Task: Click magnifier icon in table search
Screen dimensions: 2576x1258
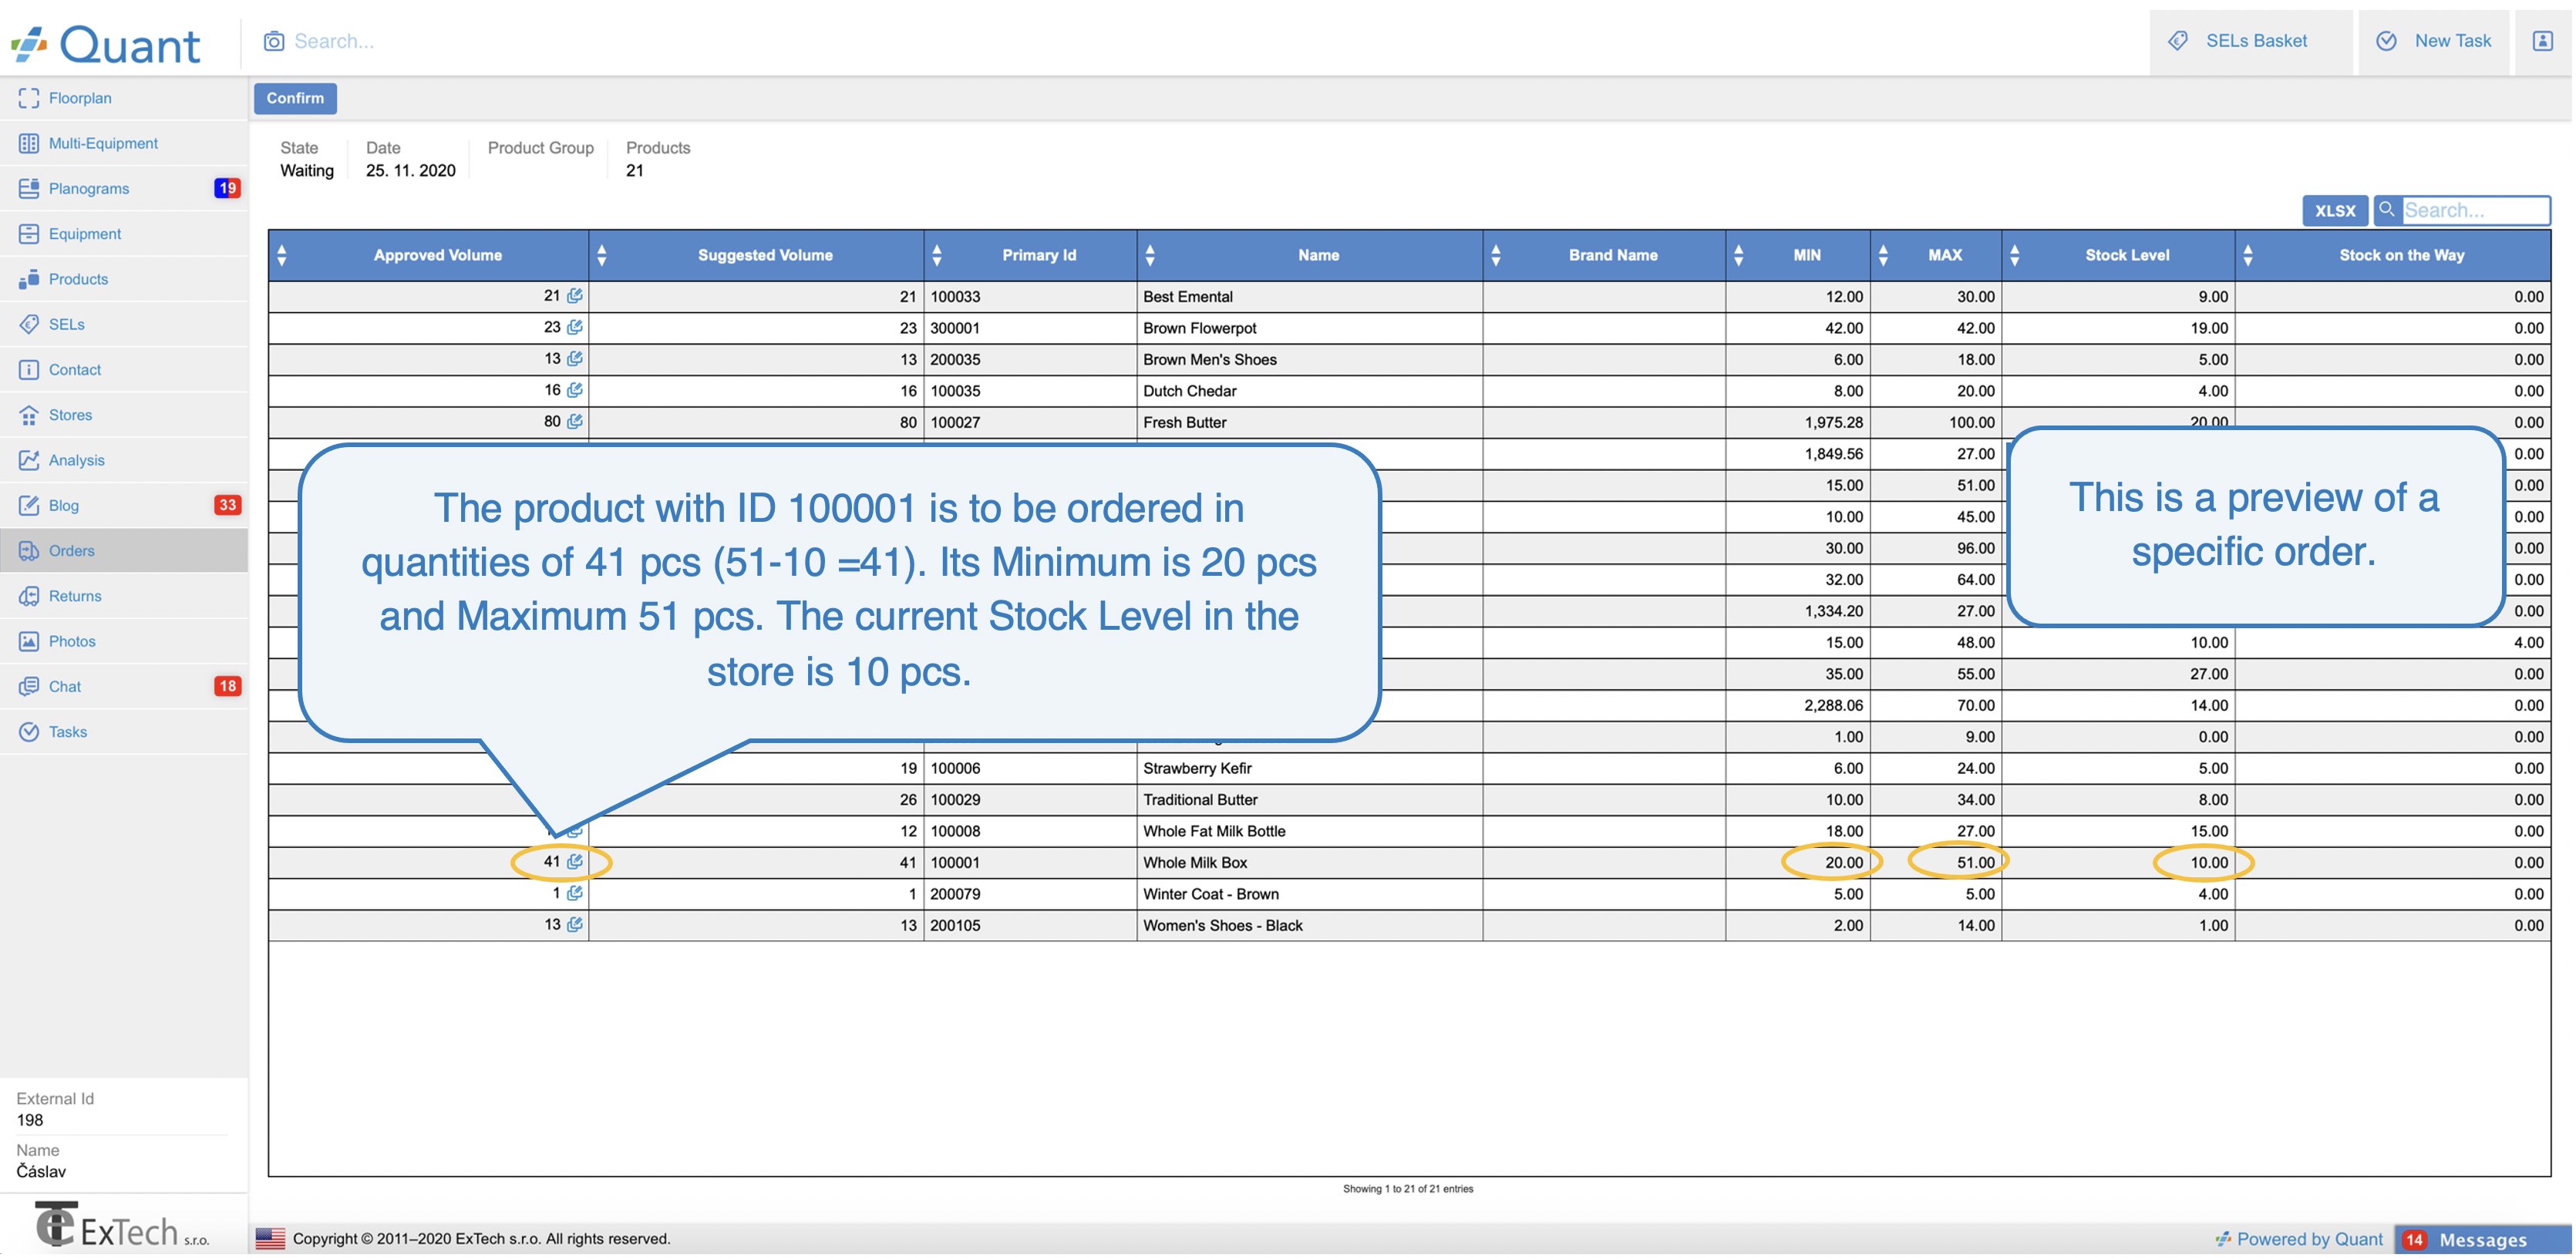Action: click(x=2387, y=209)
